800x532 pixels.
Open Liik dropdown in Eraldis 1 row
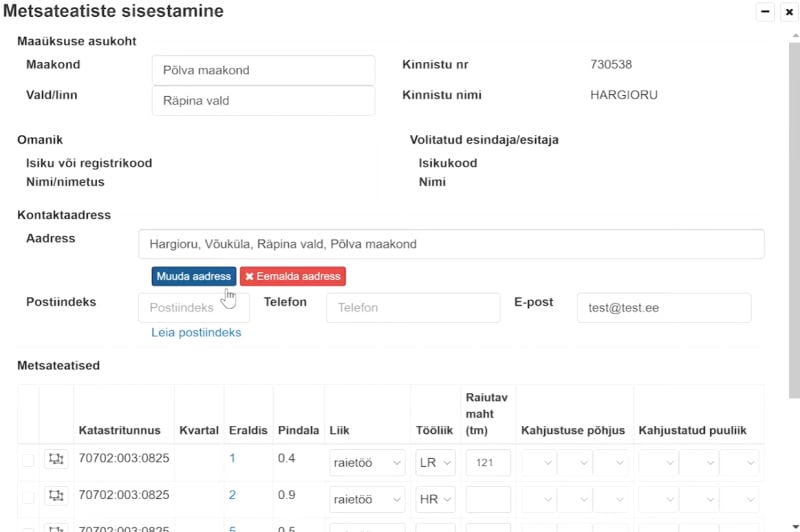pos(367,463)
